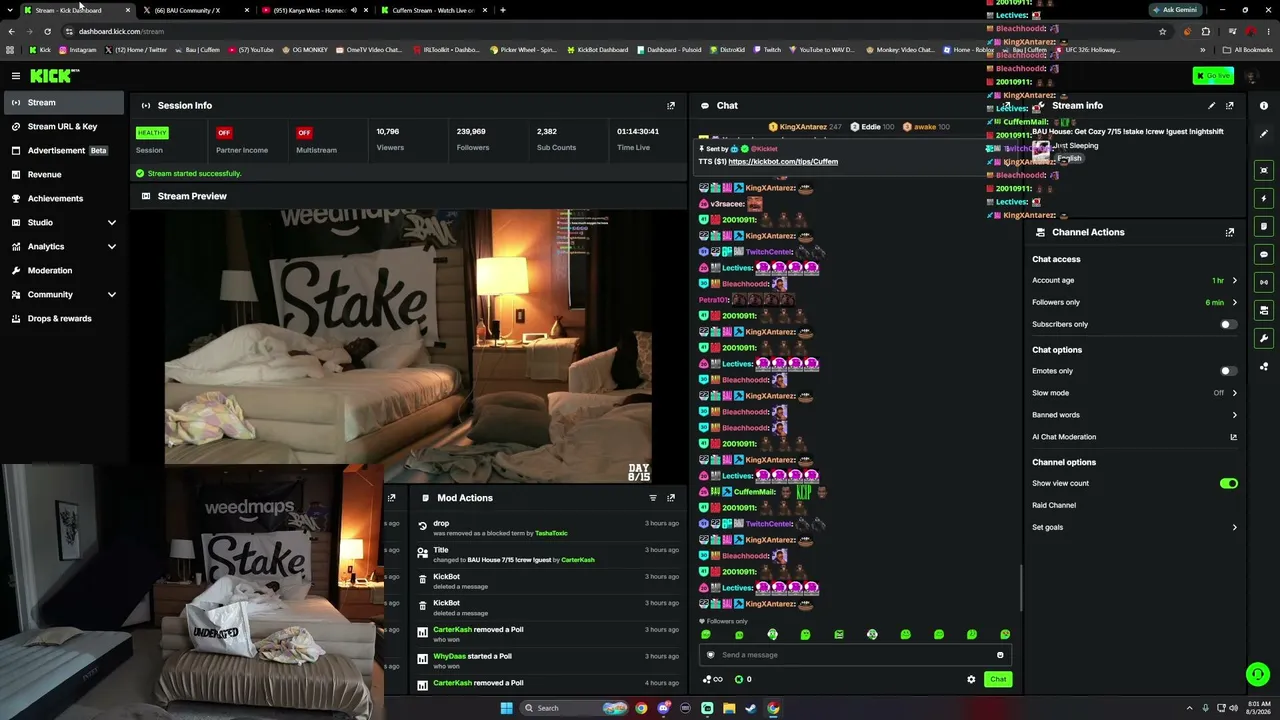Click Ask Gemini button in Chrome

1175,10
